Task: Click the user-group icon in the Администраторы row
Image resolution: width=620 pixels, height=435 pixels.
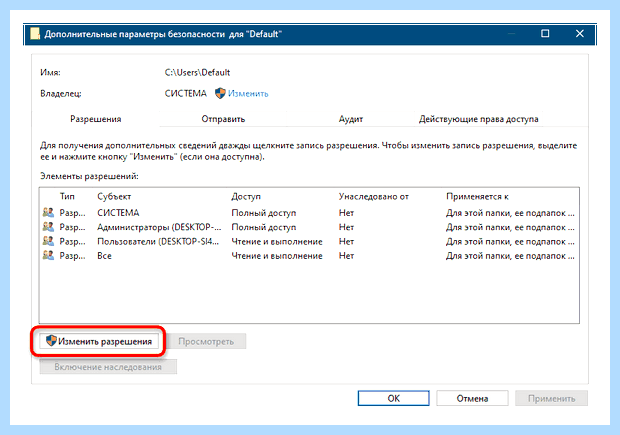Action: coord(48,227)
